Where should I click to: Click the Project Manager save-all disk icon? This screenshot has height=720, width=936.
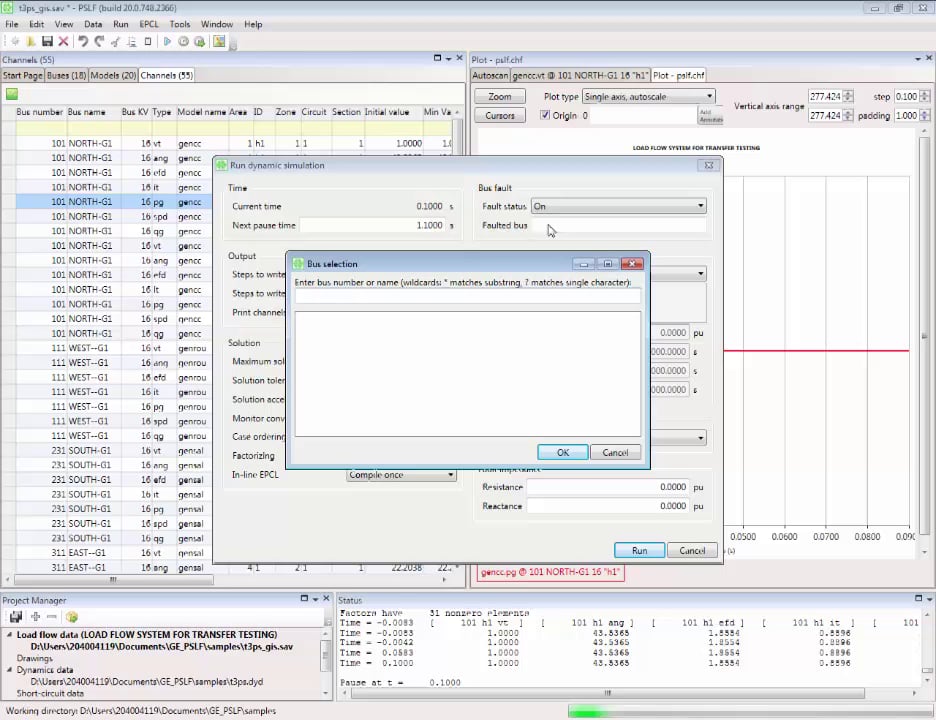pos(16,617)
